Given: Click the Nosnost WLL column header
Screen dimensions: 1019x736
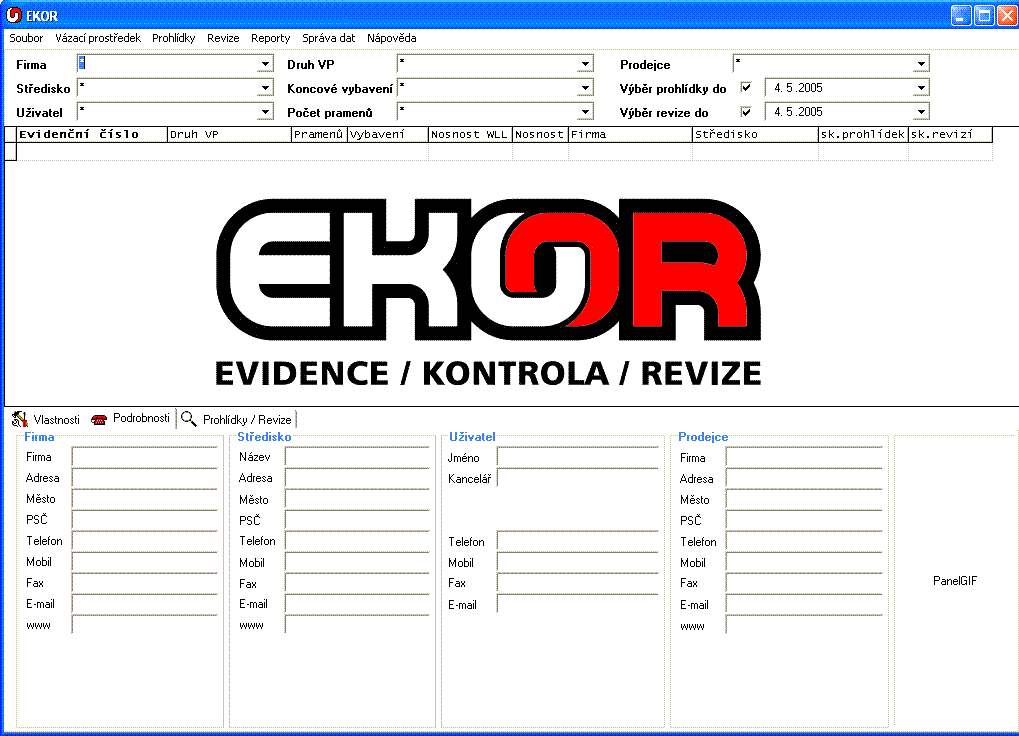Looking at the screenshot, I should click(469, 134).
